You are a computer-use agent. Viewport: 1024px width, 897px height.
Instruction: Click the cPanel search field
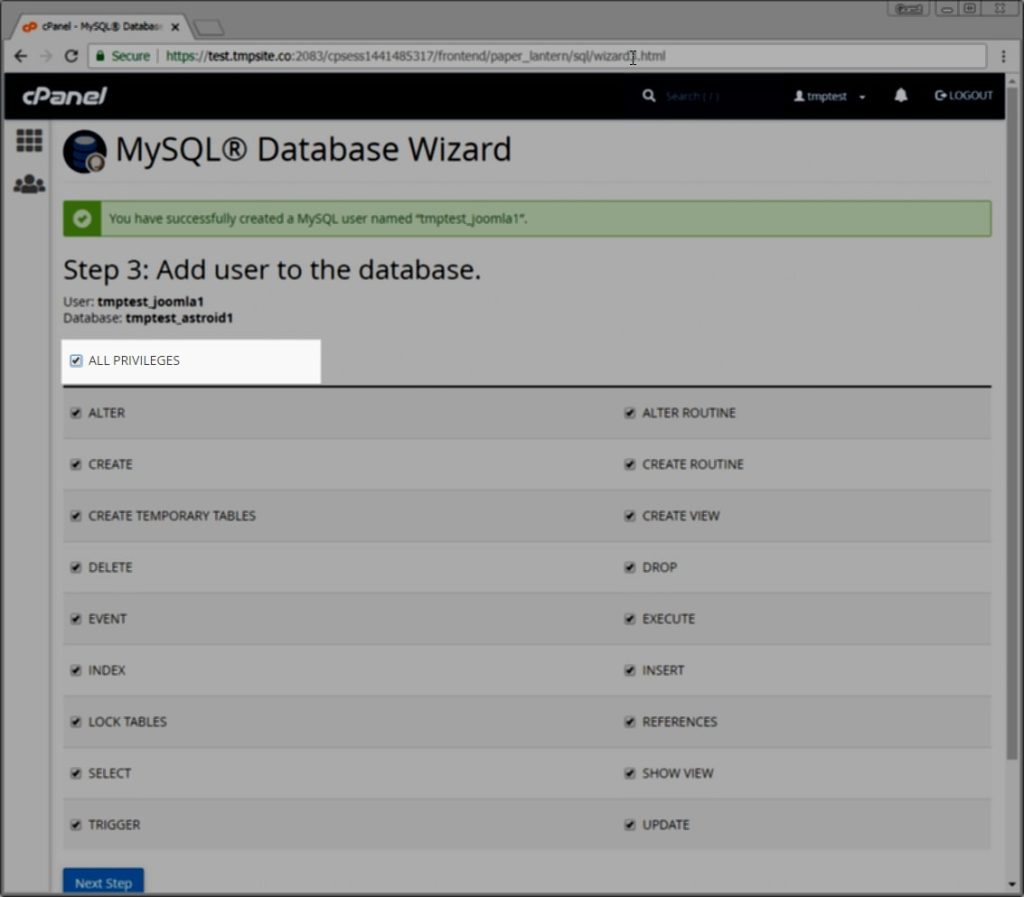(x=713, y=97)
